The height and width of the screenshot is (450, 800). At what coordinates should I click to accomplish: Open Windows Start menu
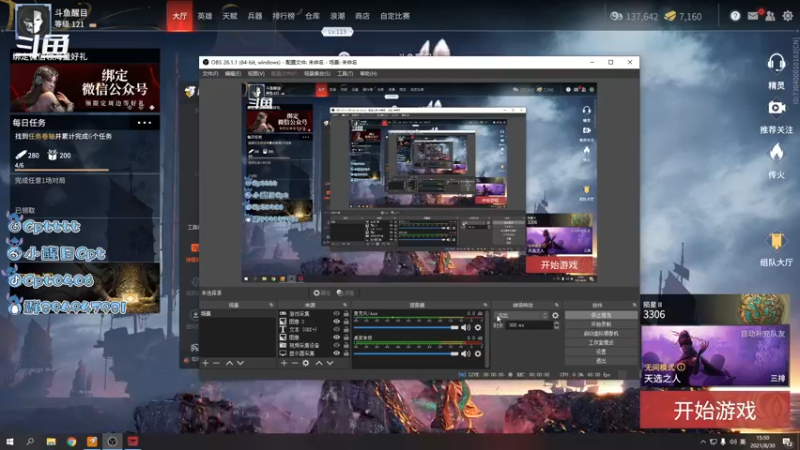pos(10,441)
